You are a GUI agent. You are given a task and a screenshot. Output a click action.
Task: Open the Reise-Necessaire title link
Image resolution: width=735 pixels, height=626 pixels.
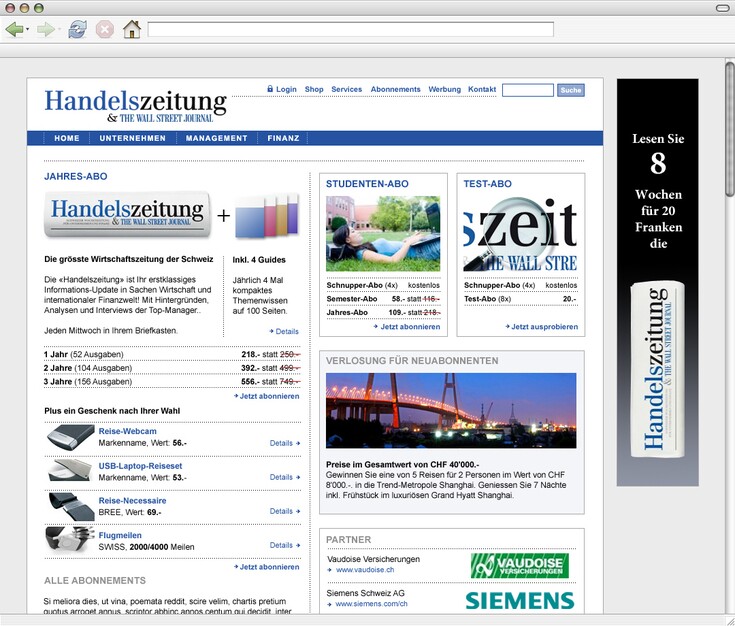132,500
